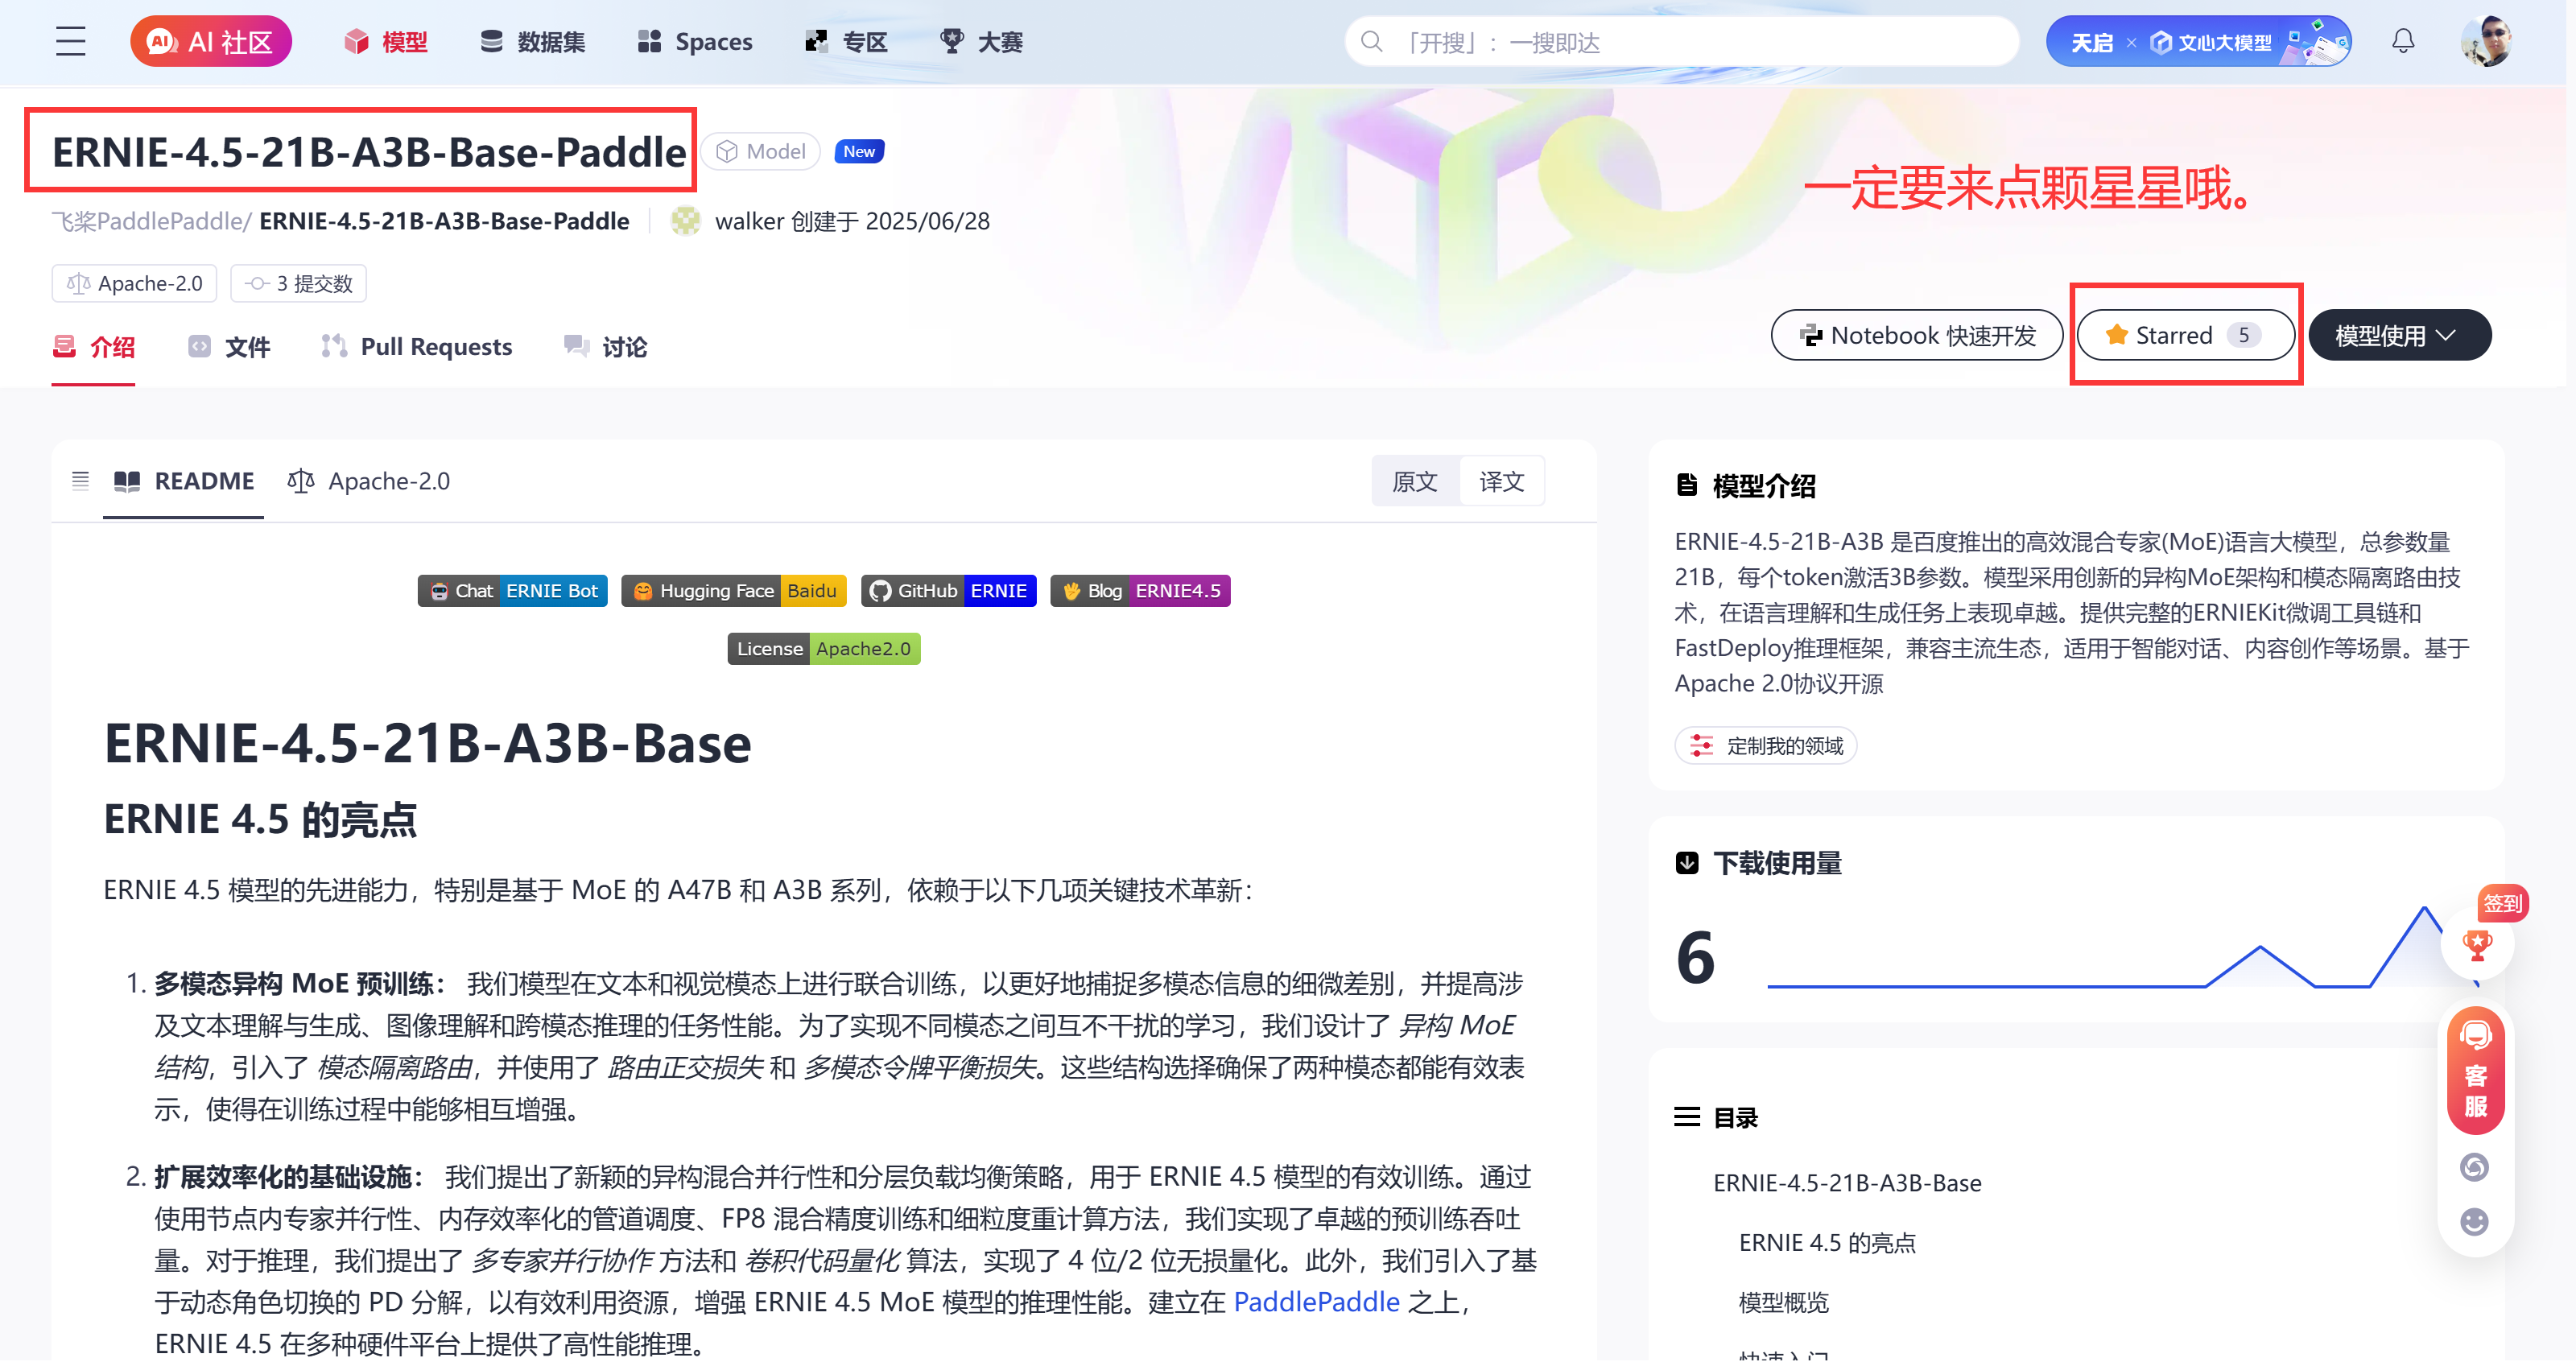Open the Chat ERNIE Bot badge
The width and height of the screenshot is (2576, 1362).
tap(512, 590)
